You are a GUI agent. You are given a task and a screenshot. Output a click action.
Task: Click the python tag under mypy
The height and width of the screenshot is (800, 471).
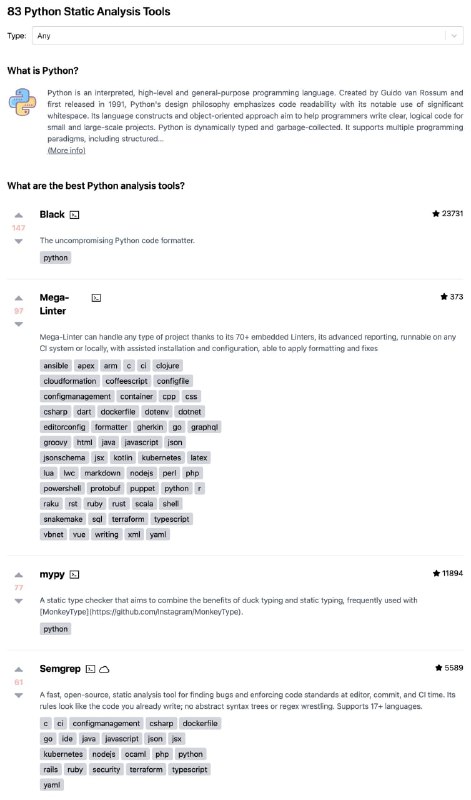(x=56, y=629)
